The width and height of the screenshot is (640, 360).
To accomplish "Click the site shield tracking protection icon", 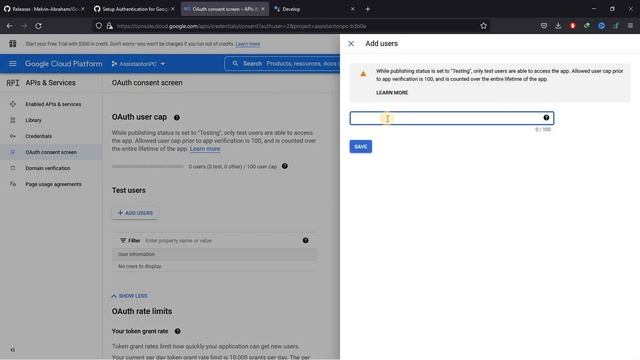I will [x=99, y=26].
